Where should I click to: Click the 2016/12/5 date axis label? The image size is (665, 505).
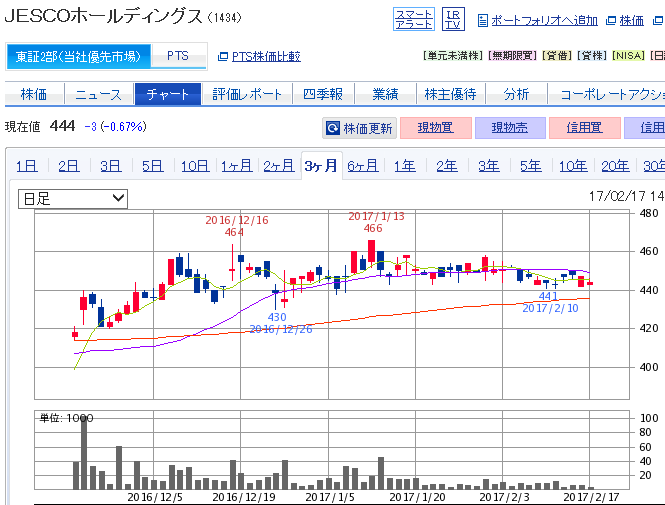coord(155,497)
